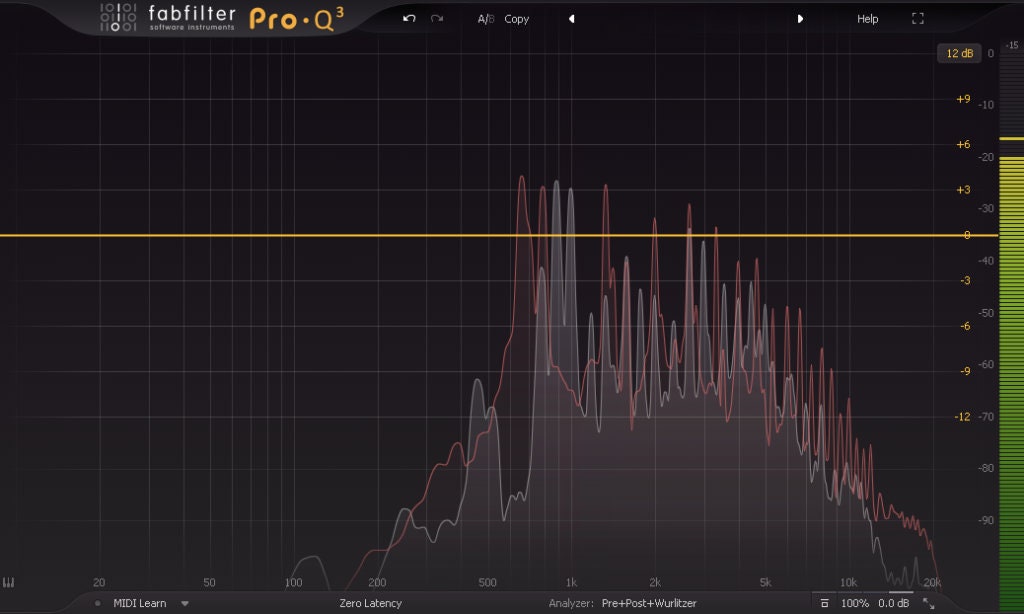Screen dimensions: 1024x614
Task: Click the 100% gain scale value
Action: [854, 603]
